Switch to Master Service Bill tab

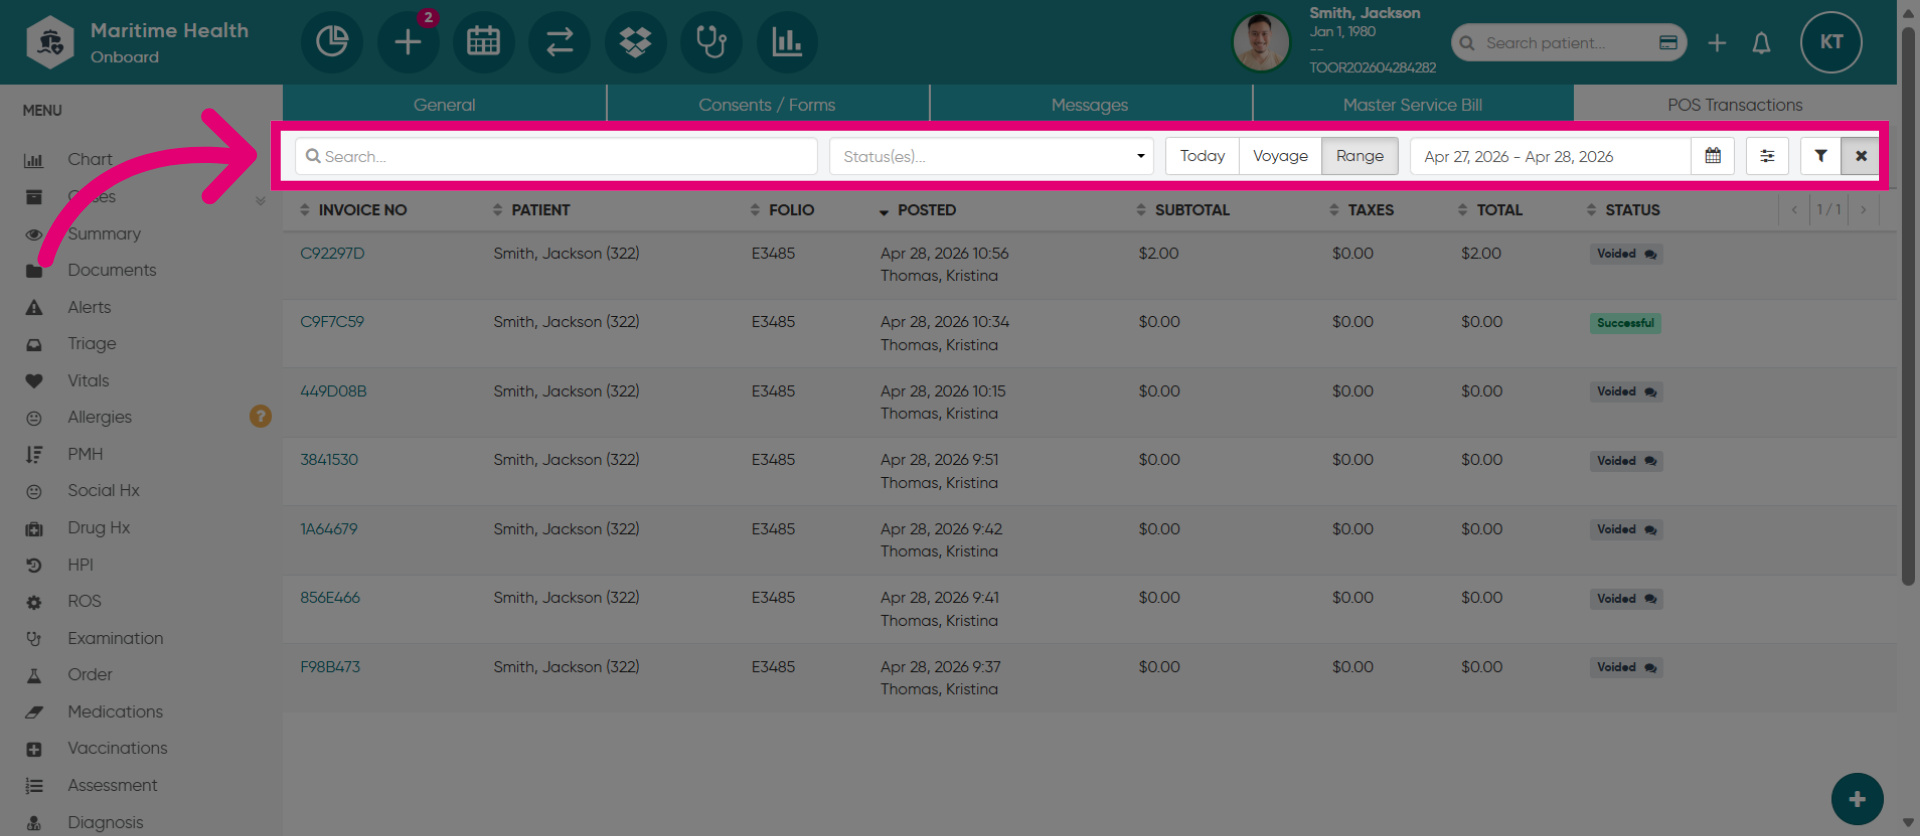click(1413, 105)
